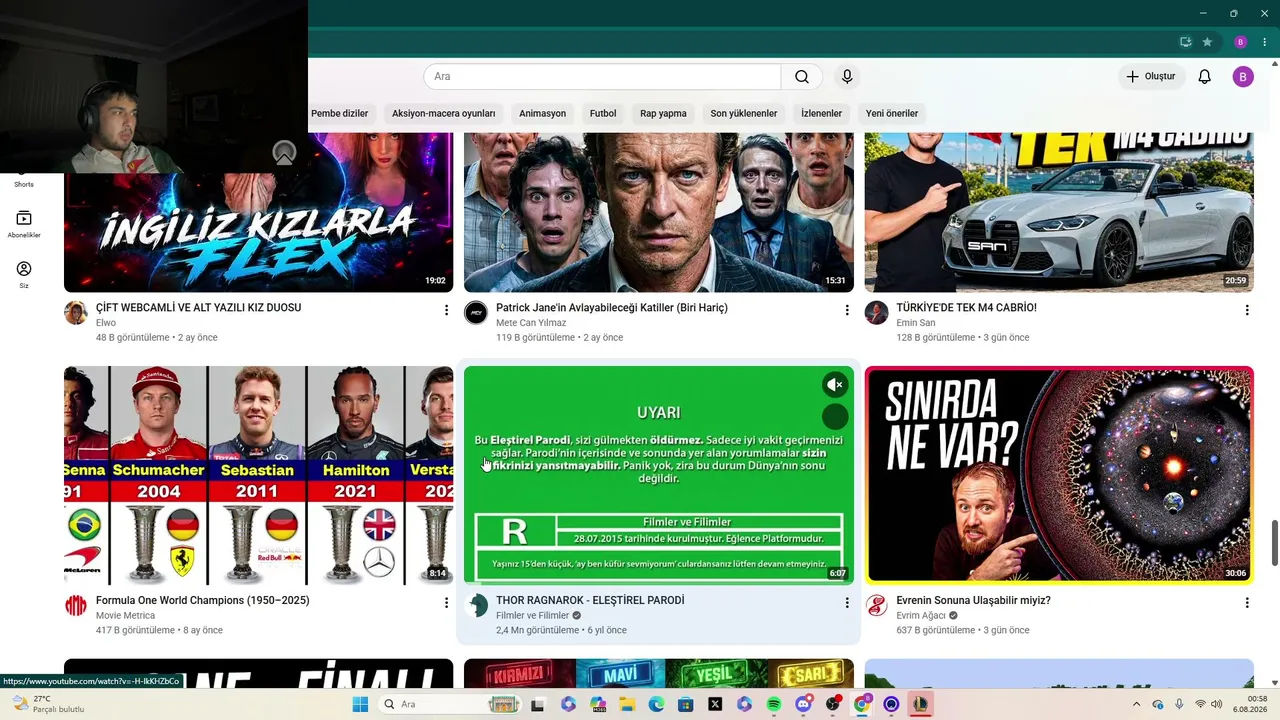Screen dimensions: 1280x720
Task: Open X app from taskbar
Action: click(715, 704)
